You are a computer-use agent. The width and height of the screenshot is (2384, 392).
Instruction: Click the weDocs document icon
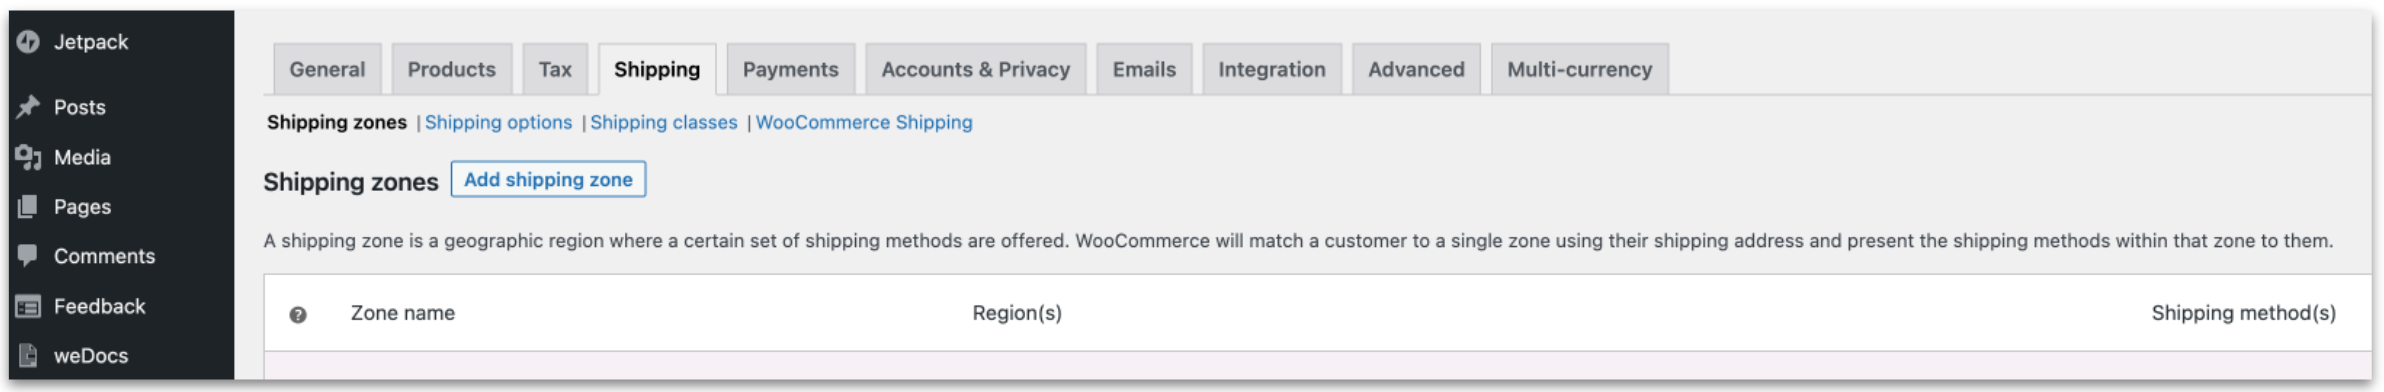click(28, 355)
